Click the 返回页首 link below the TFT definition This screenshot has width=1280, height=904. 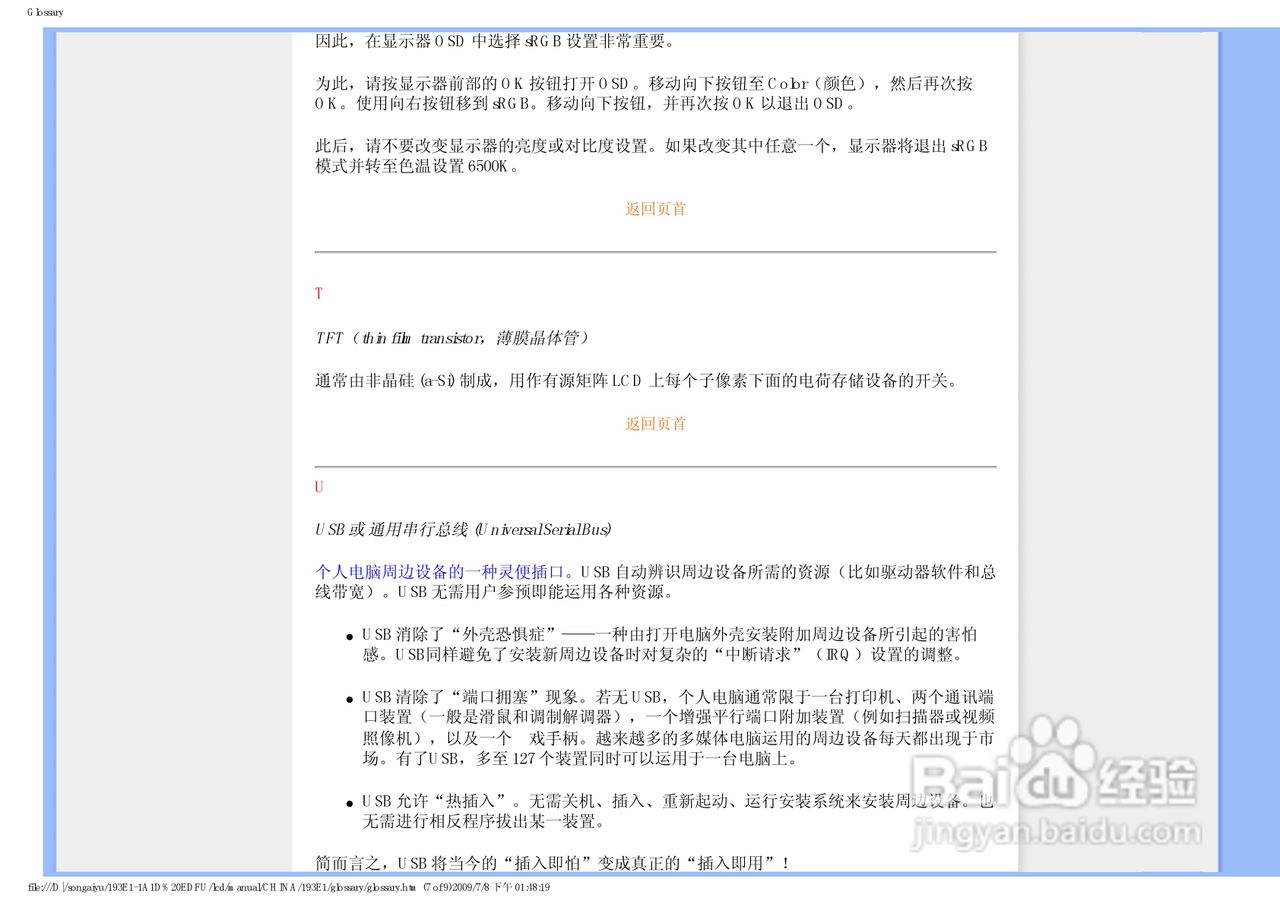[x=656, y=424]
